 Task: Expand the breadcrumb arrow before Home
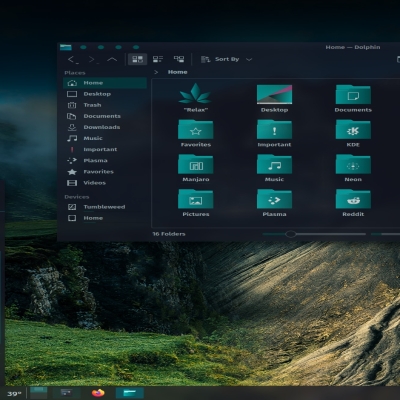point(156,72)
